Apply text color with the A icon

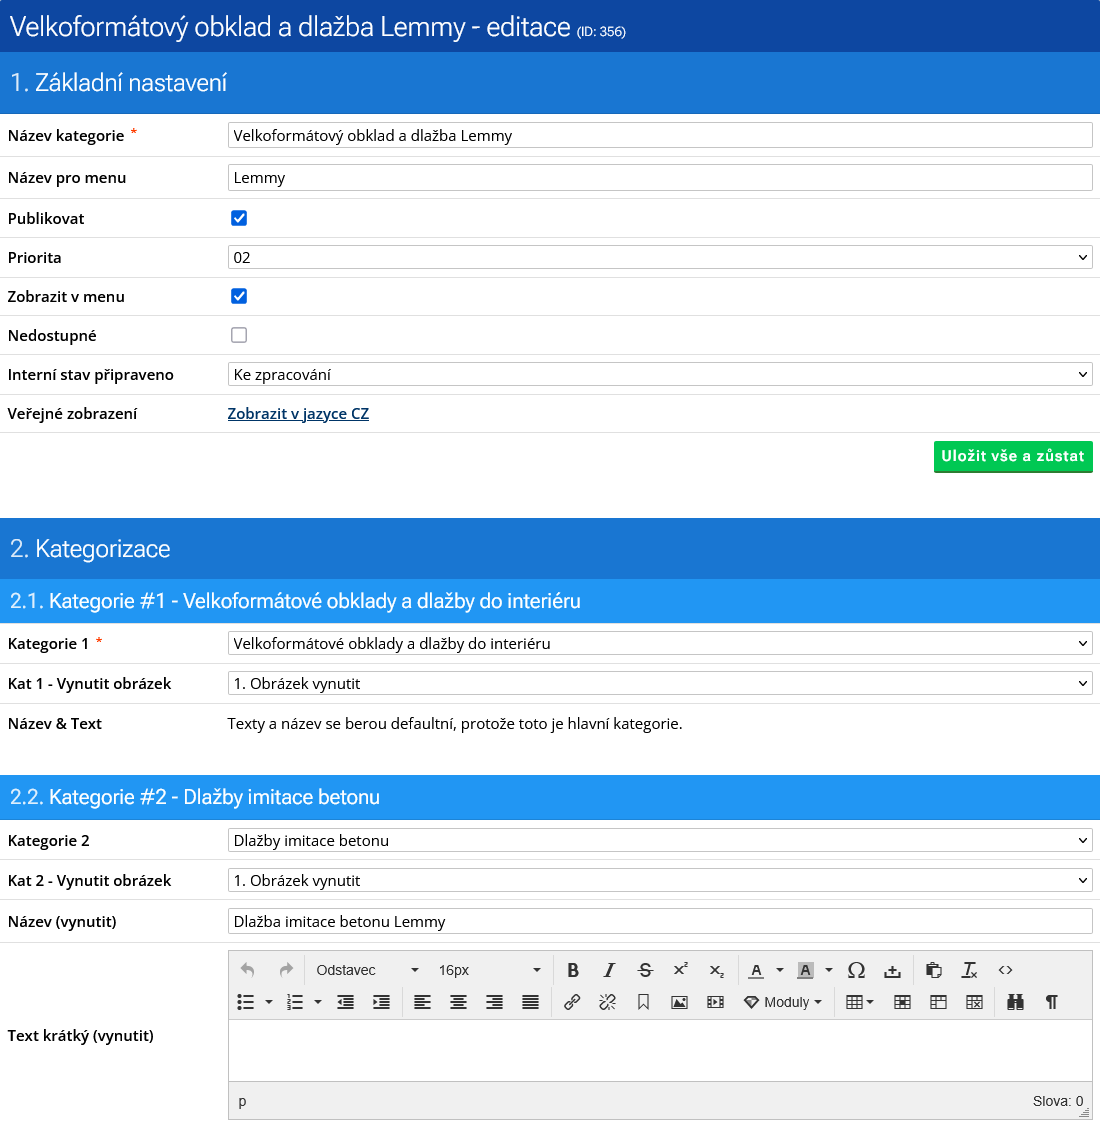[x=756, y=970]
